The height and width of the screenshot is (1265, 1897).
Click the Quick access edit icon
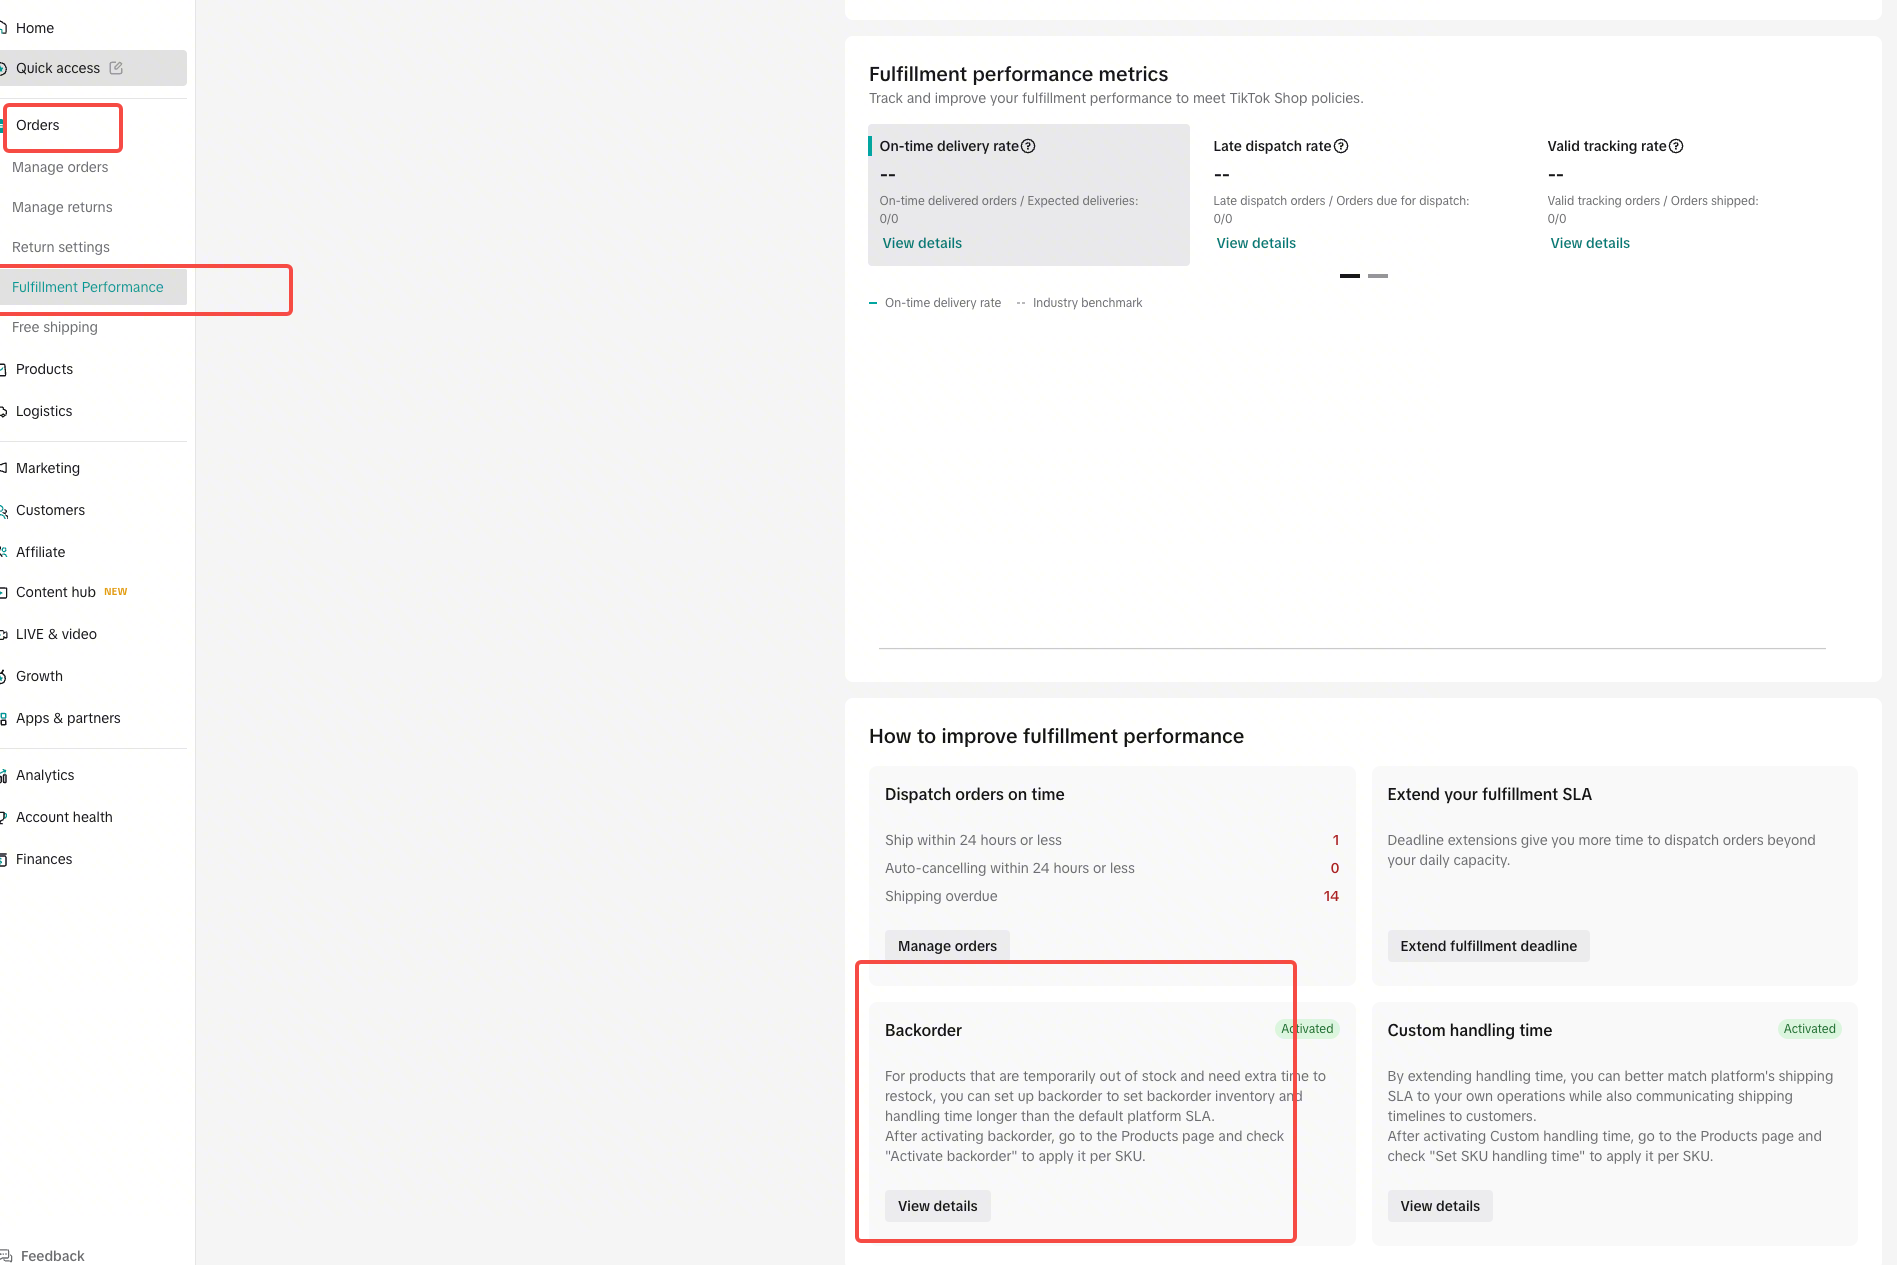click(x=116, y=68)
